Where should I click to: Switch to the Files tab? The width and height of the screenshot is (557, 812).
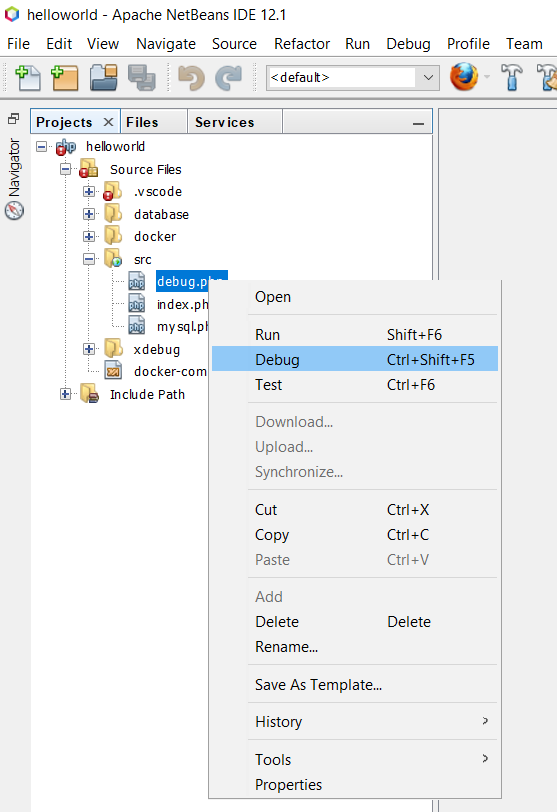tap(142, 122)
